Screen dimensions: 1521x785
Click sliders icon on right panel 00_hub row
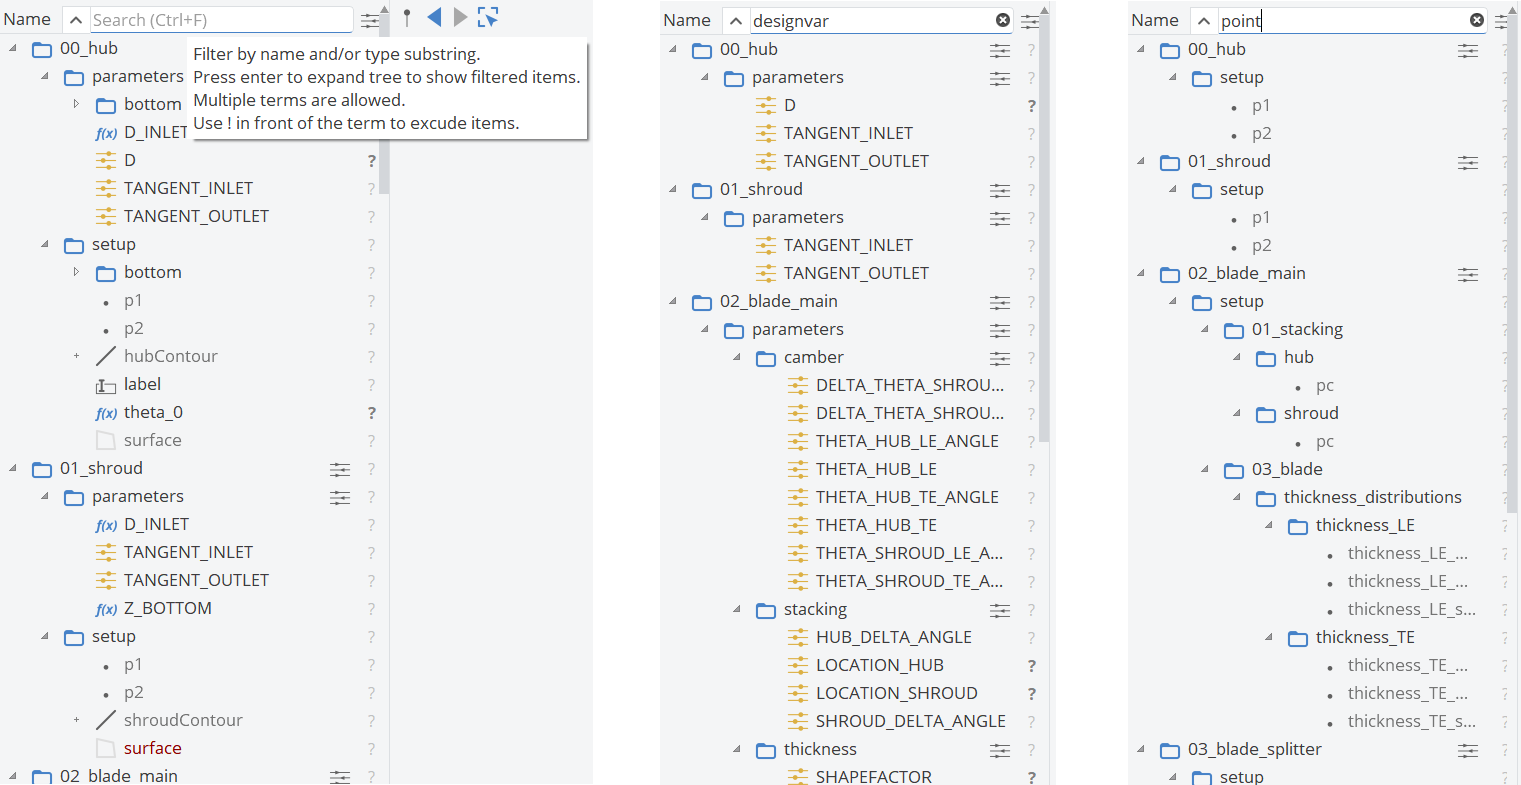tap(1468, 50)
